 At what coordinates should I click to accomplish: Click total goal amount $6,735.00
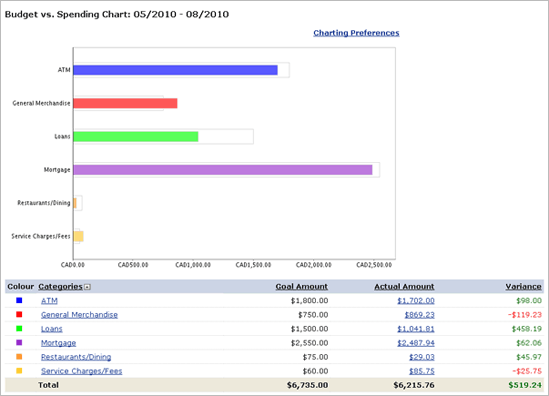[307, 385]
